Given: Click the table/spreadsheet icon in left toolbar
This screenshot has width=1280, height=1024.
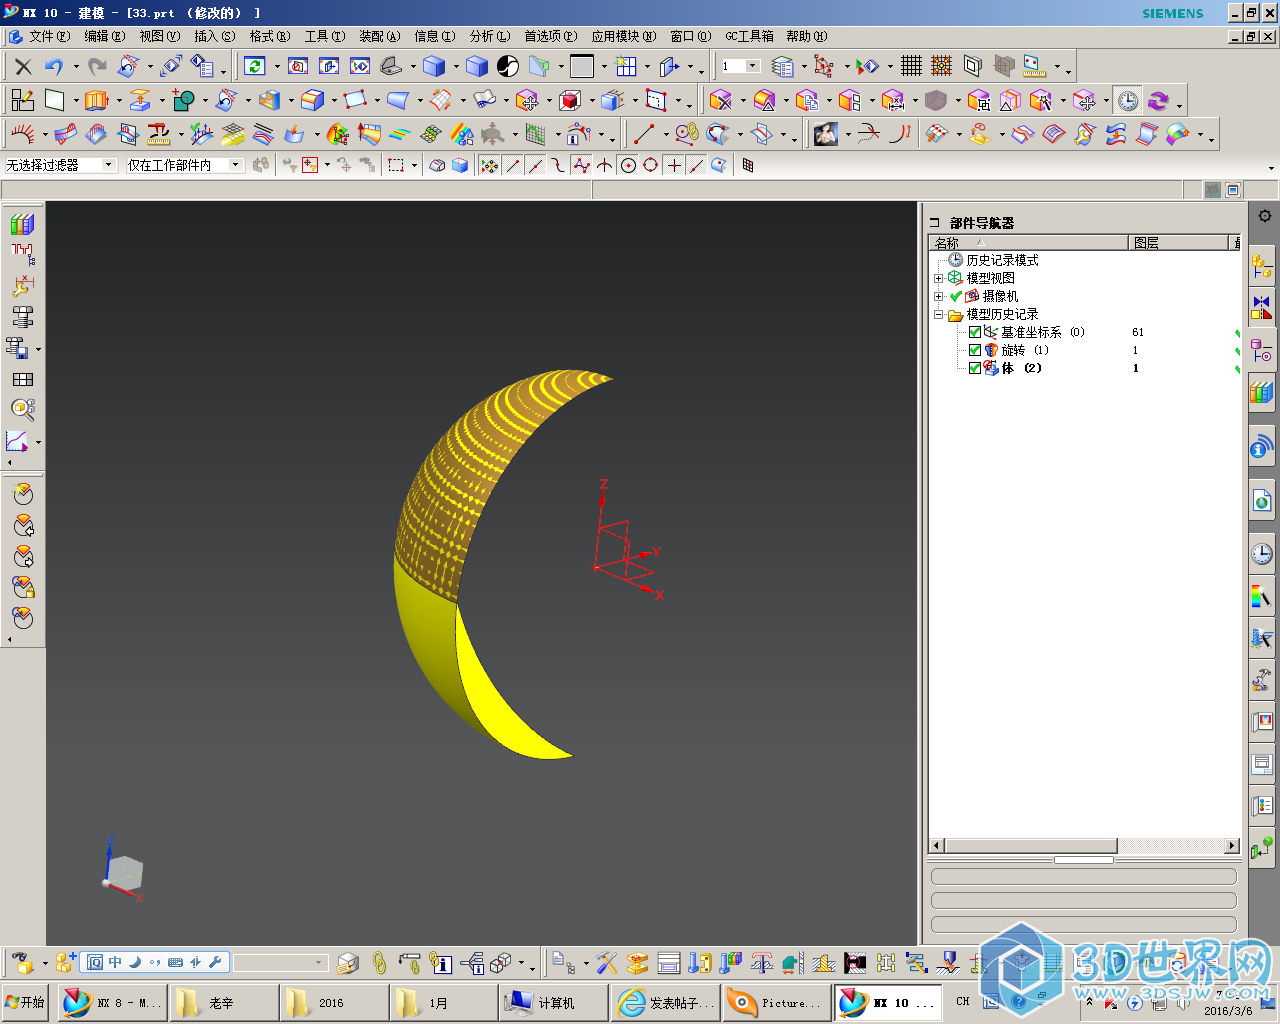Looking at the screenshot, I should point(22,380).
